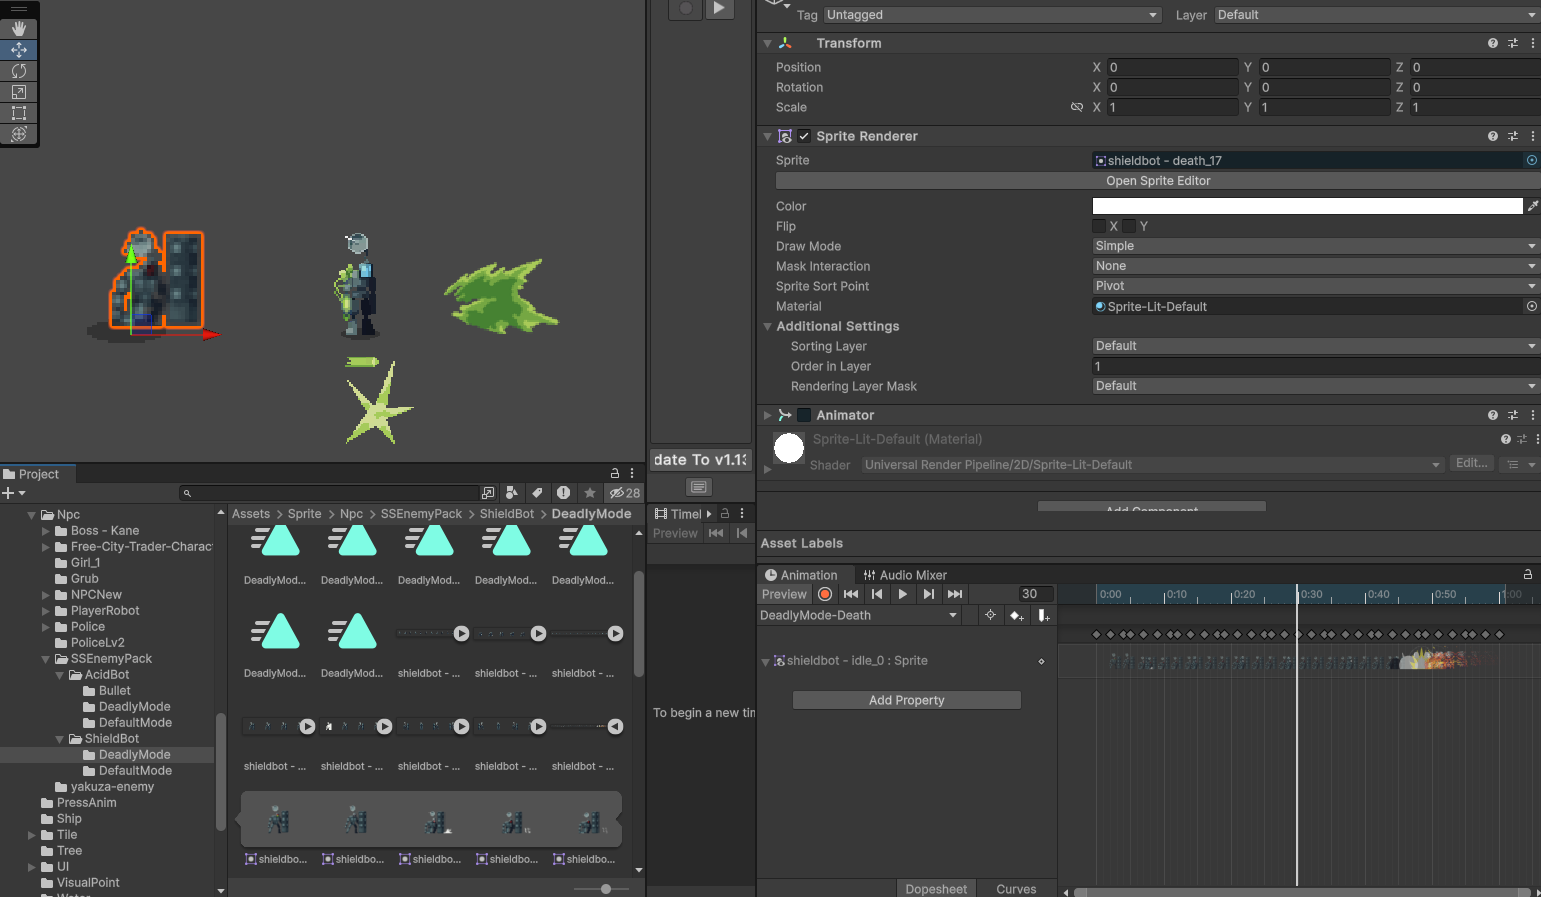Viewport: 1541px width, 897px height.
Task: Play the animation clip
Action: tap(903, 594)
